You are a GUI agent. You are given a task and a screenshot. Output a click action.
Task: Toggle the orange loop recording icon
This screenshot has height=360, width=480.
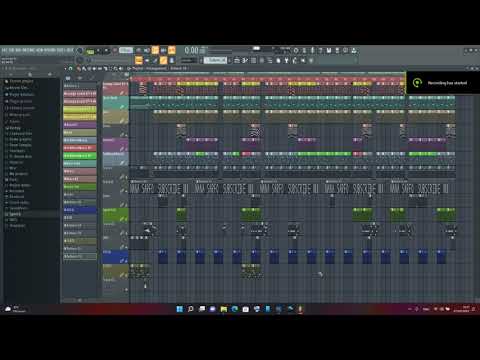(x=172, y=50)
